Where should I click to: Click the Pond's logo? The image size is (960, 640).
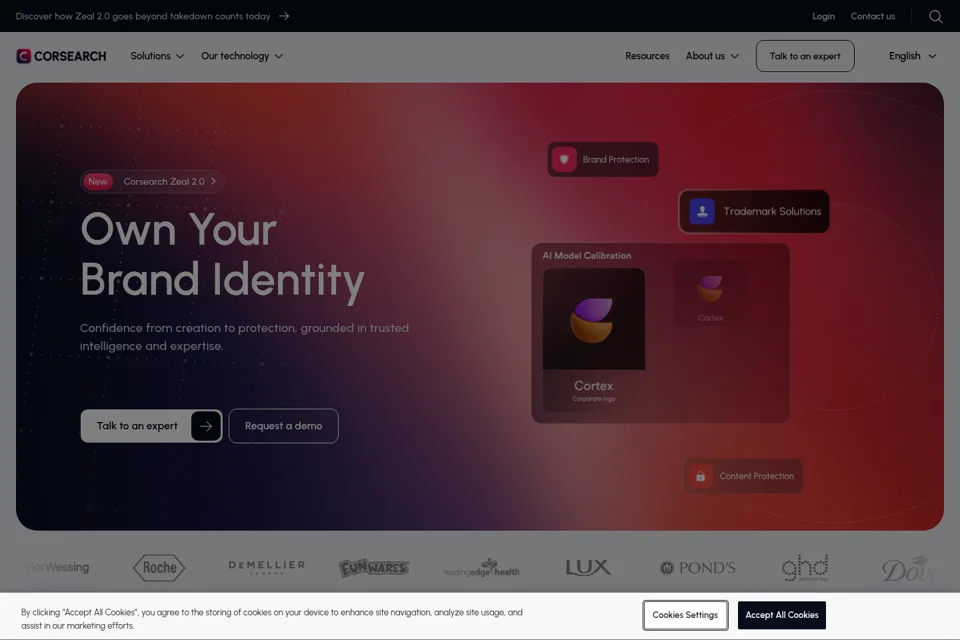[697, 568]
